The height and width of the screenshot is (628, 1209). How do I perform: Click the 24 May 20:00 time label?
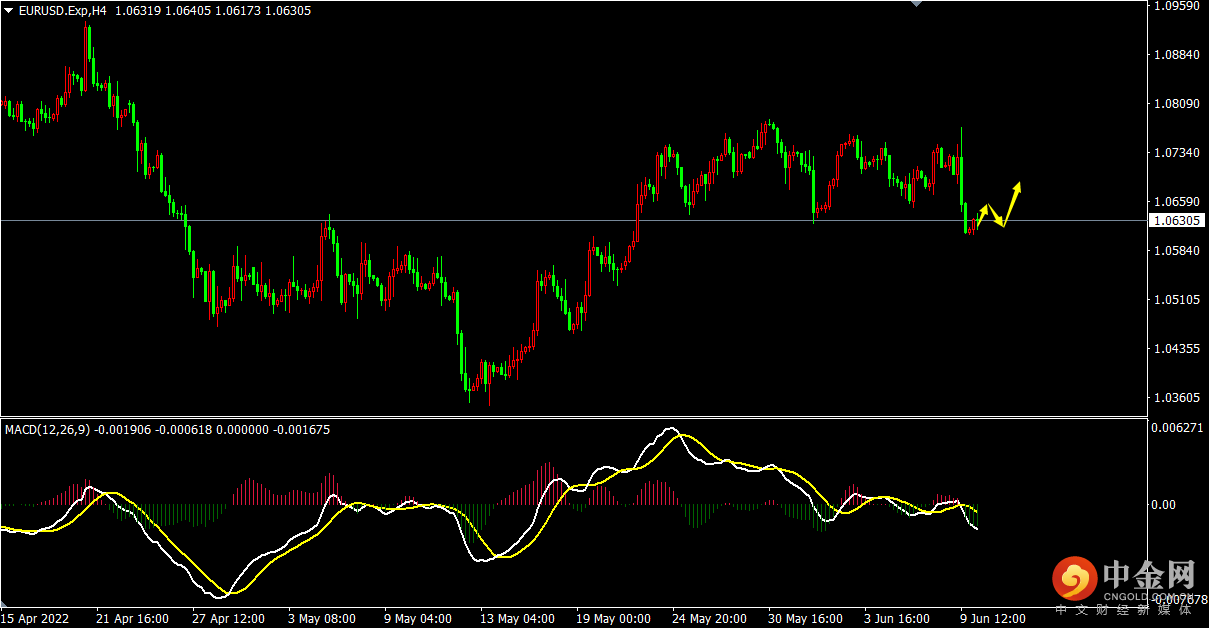click(x=709, y=619)
